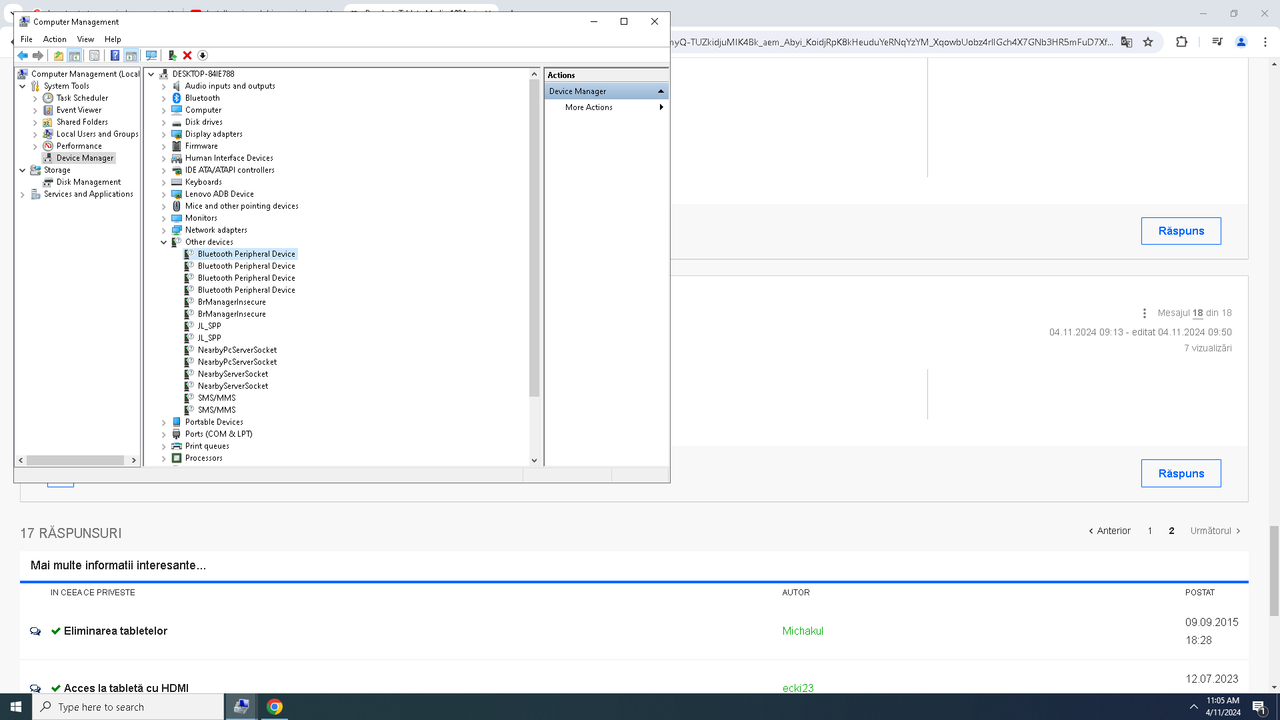Go to Anterior page in forum pagination

pos(1110,531)
